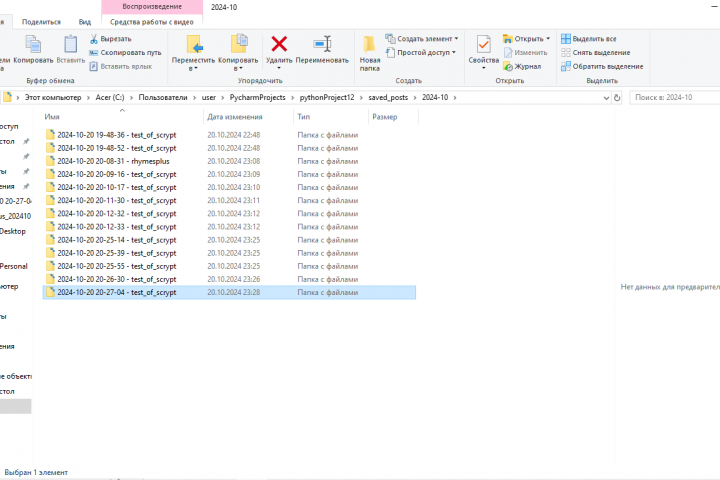
Task: Click the date 20.10.2024 23:28 cell
Action: point(234,293)
